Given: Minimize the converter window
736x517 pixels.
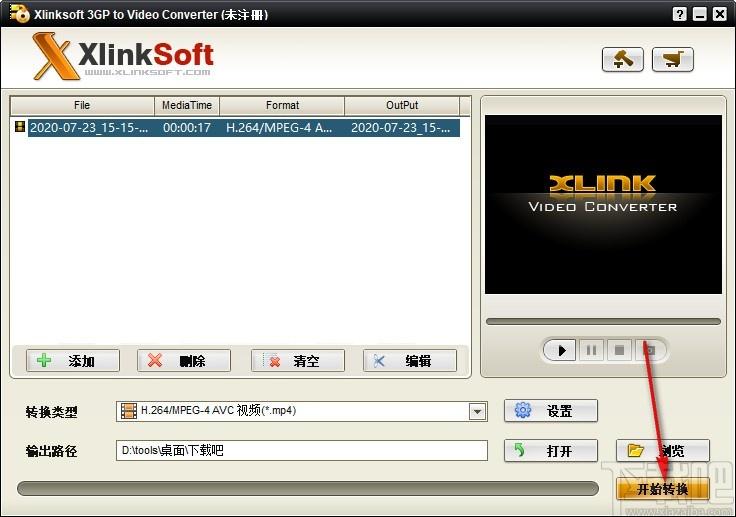Looking at the screenshot, I should coord(699,14).
